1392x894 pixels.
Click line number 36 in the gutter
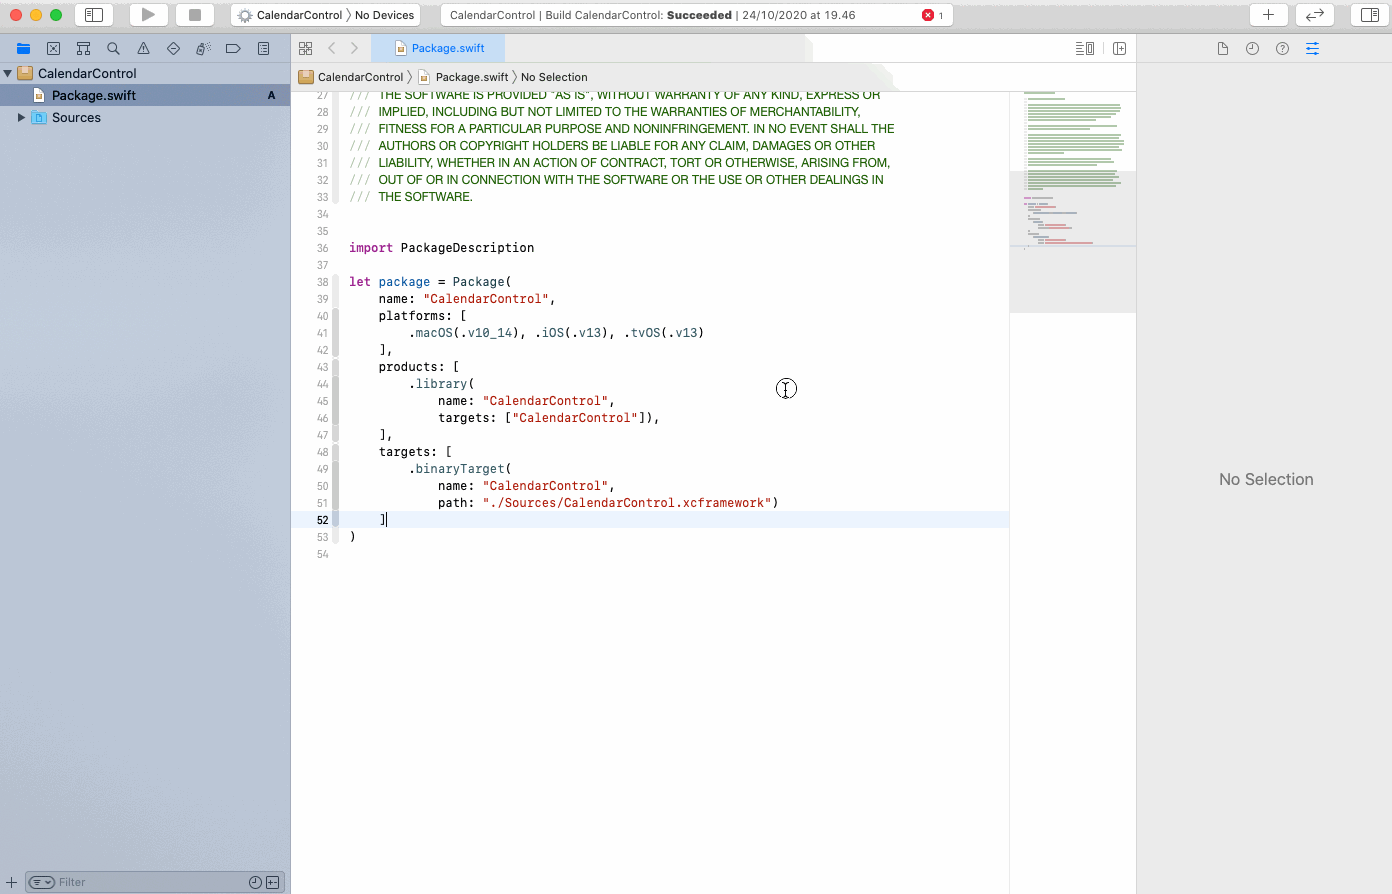322,248
